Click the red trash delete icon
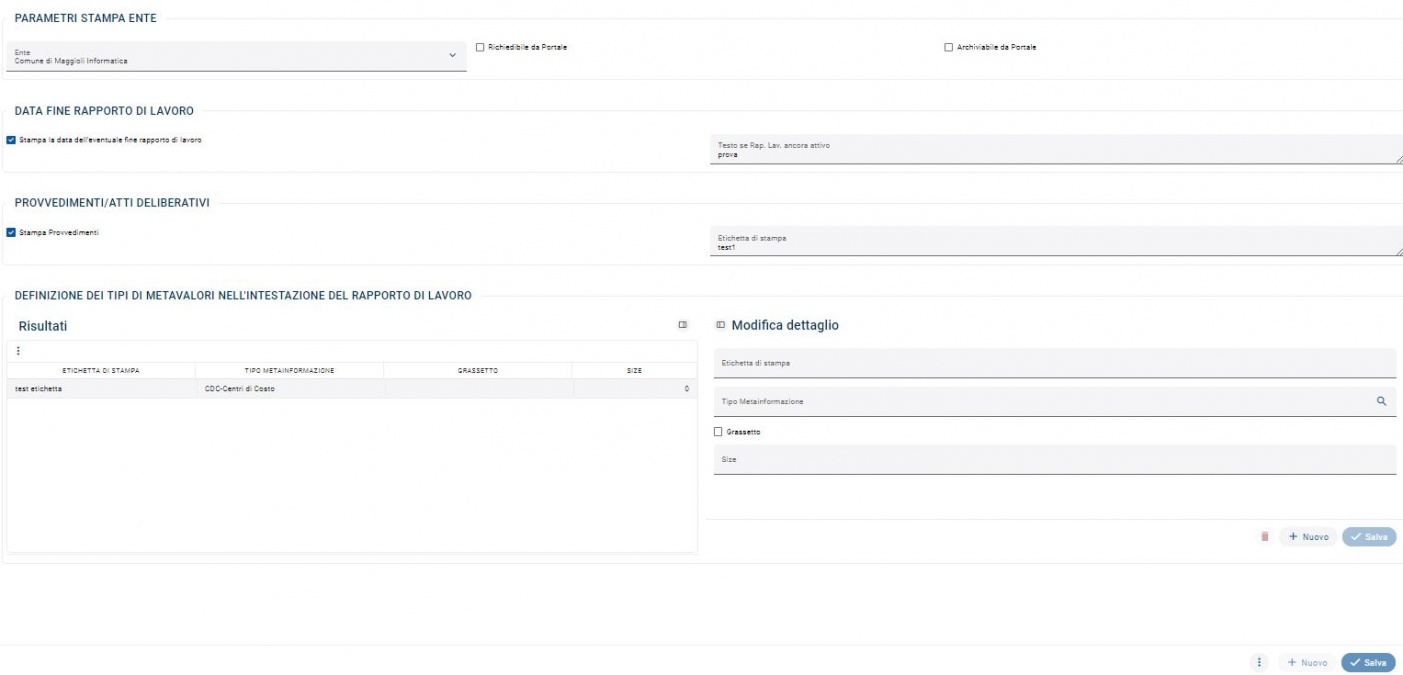This screenshot has height=675, width=1403. click(x=1264, y=537)
